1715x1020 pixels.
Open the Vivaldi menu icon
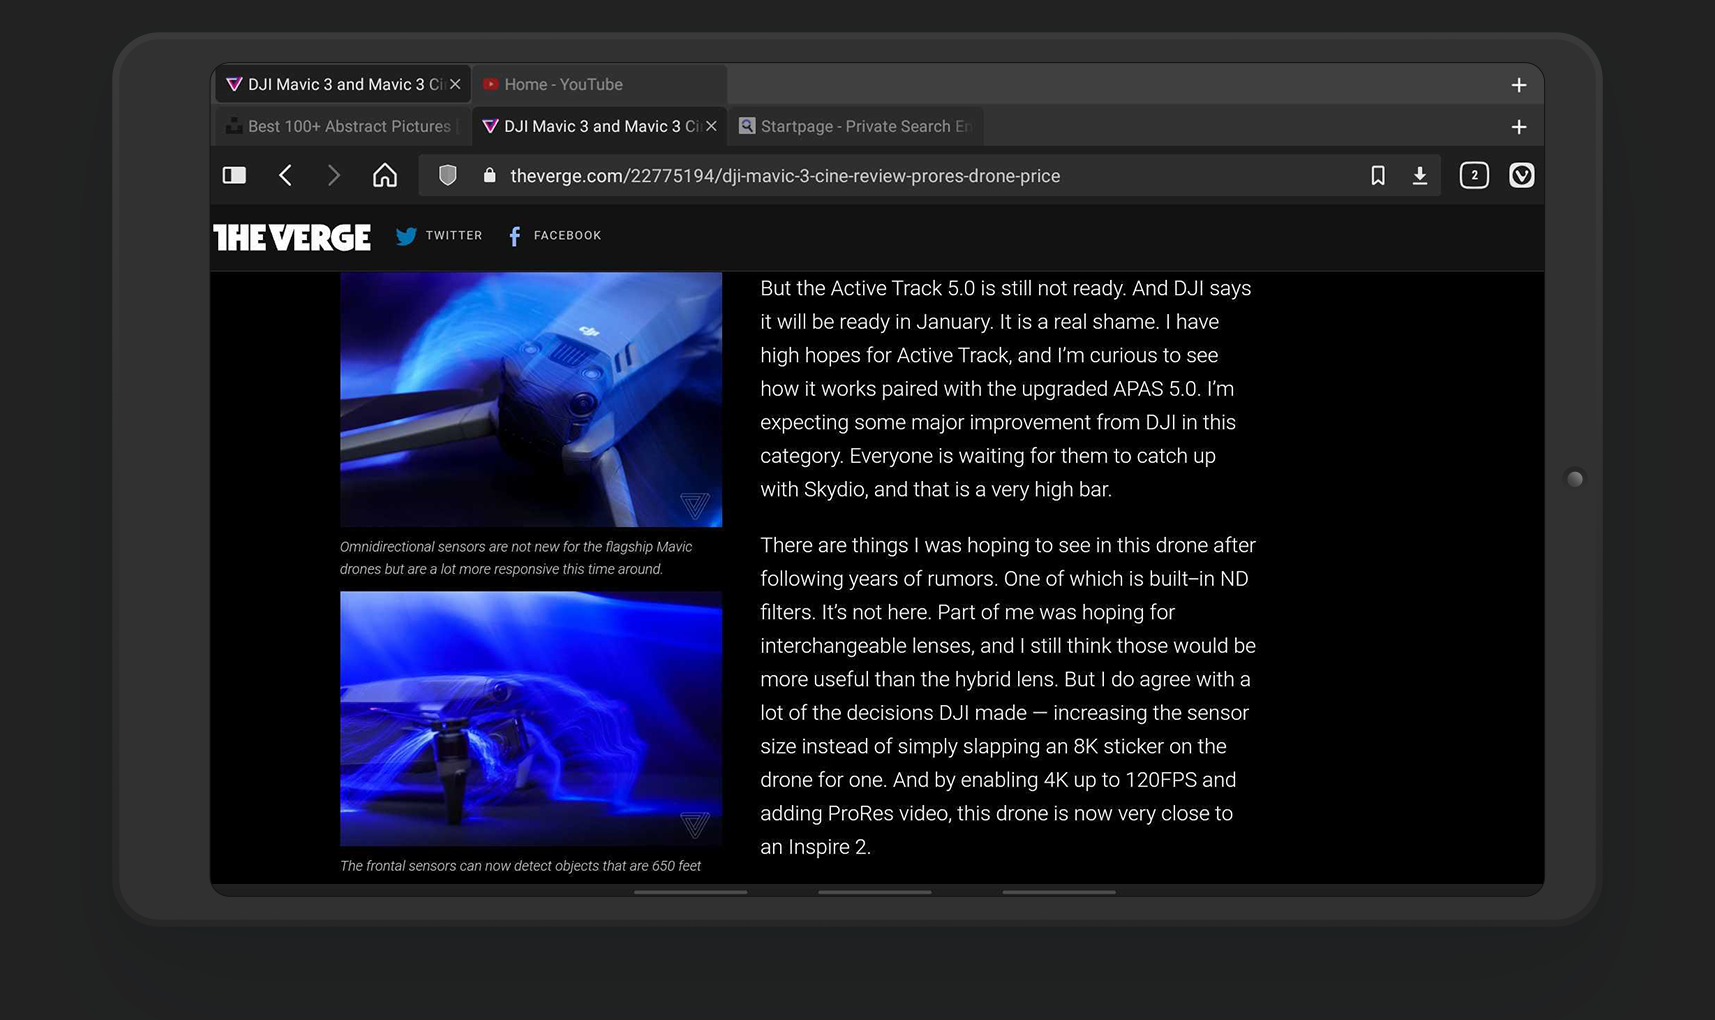[x=1522, y=175]
